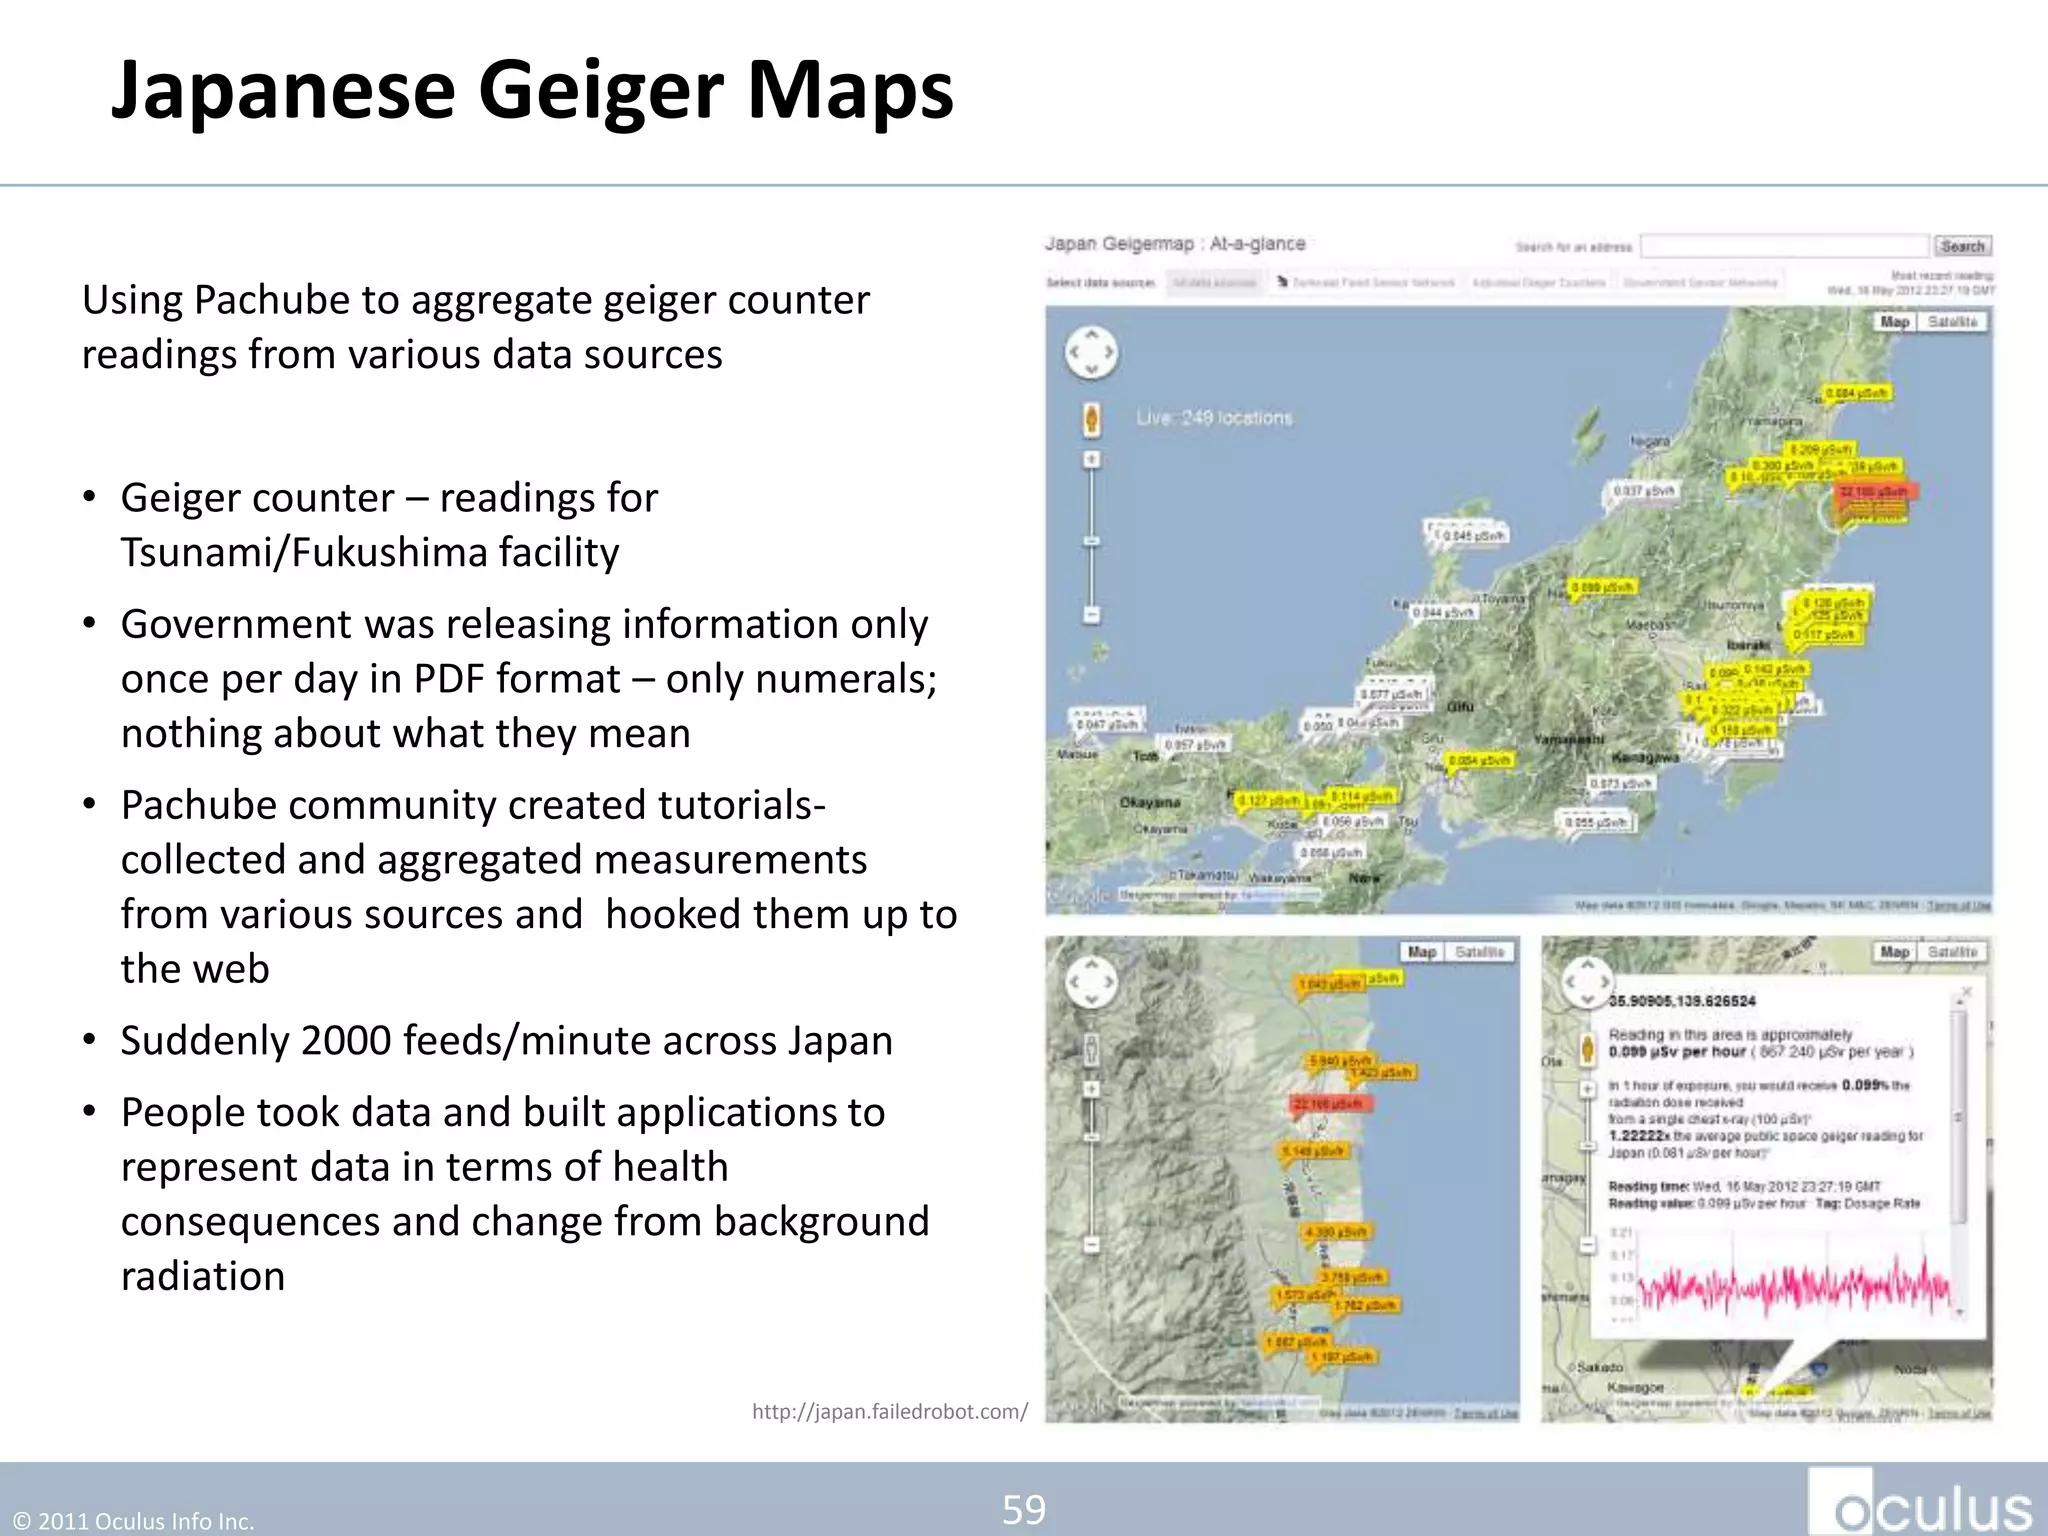Click the 0.089 µSv/h yellow marker near Nagano
2048x1536 pixels.
tap(1601, 588)
